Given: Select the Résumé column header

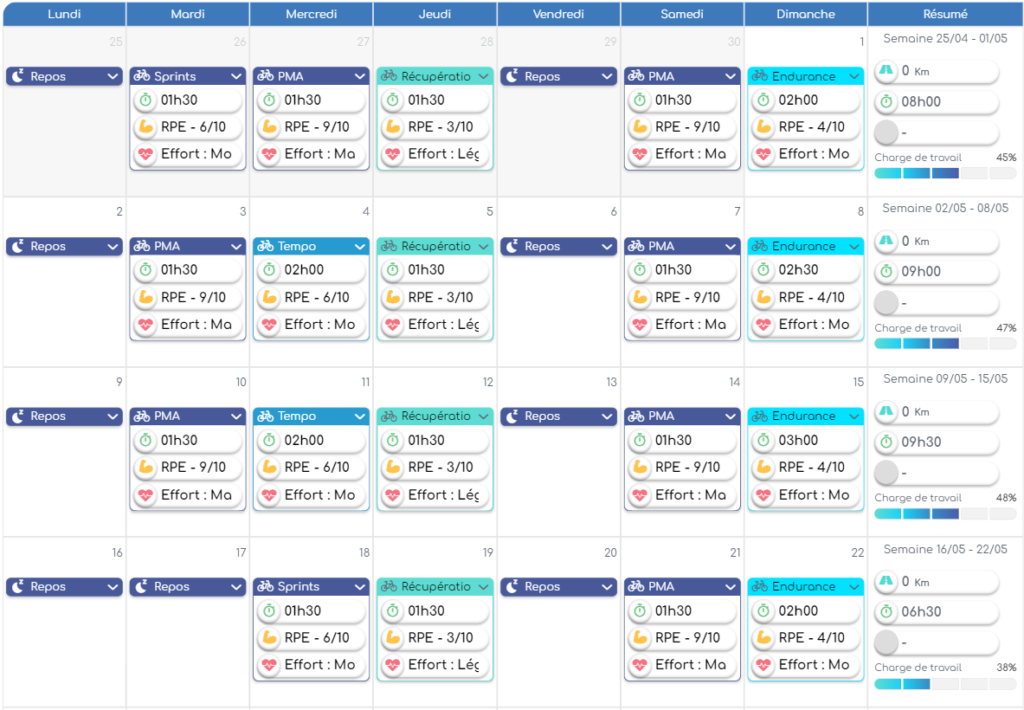Looking at the screenshot, I should [x=945, y=14].
